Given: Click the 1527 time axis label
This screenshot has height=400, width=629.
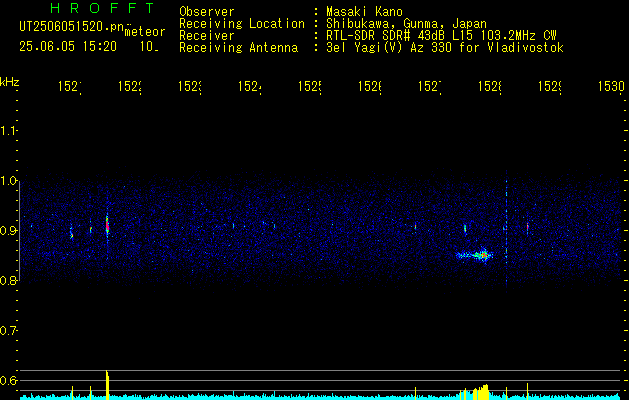Looking at the screenshot, I should [430, 87].
